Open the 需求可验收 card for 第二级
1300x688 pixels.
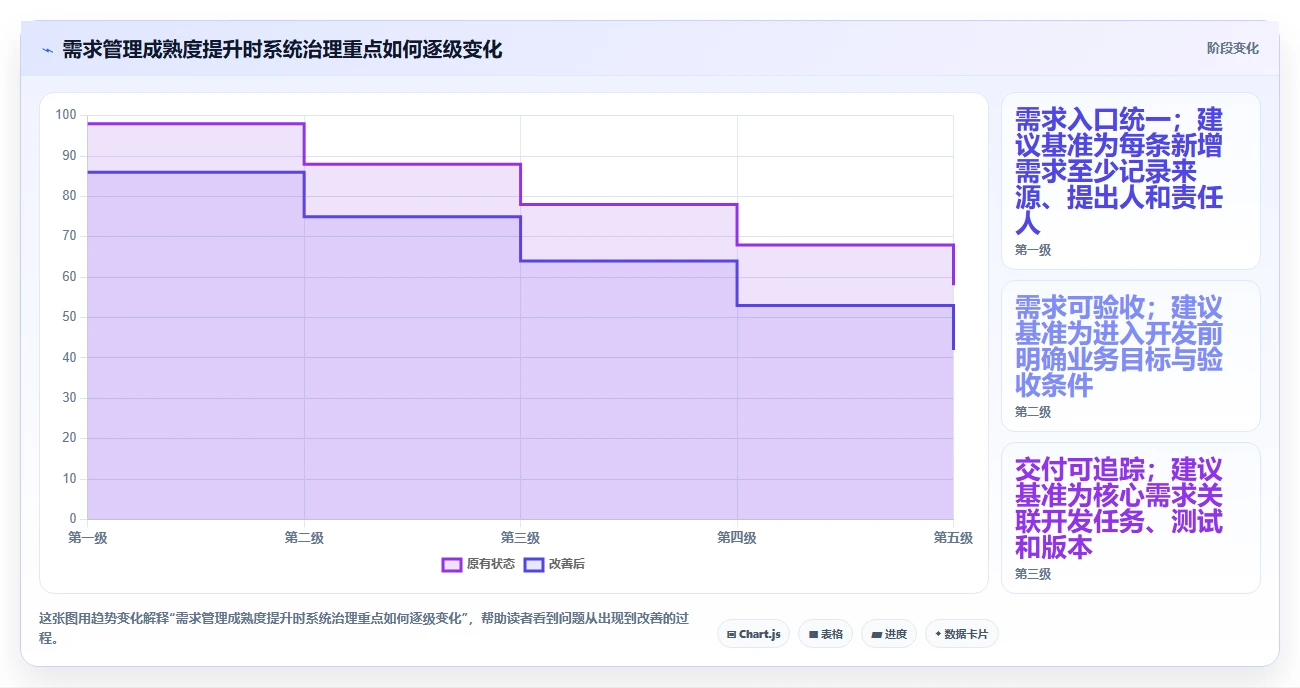click(x=1131, y=356)
